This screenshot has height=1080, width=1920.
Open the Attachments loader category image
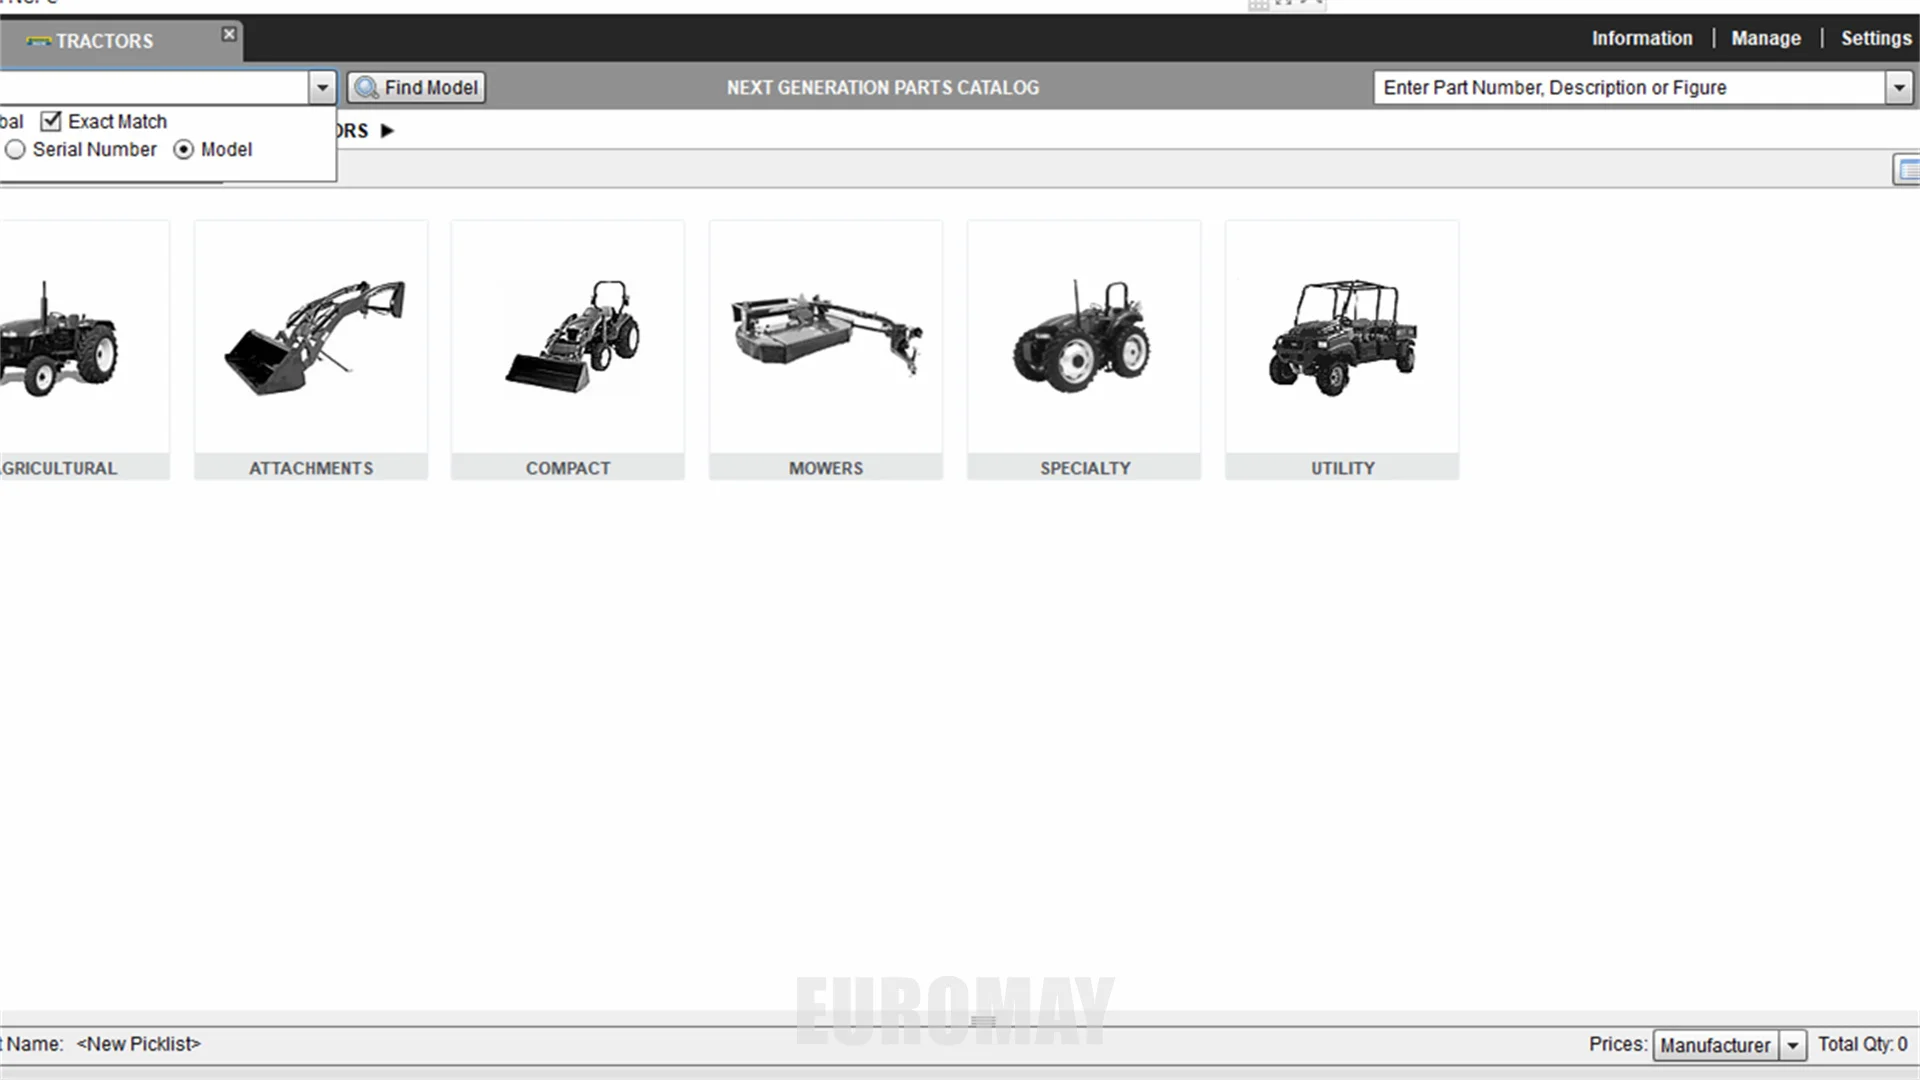pos(311,338)
